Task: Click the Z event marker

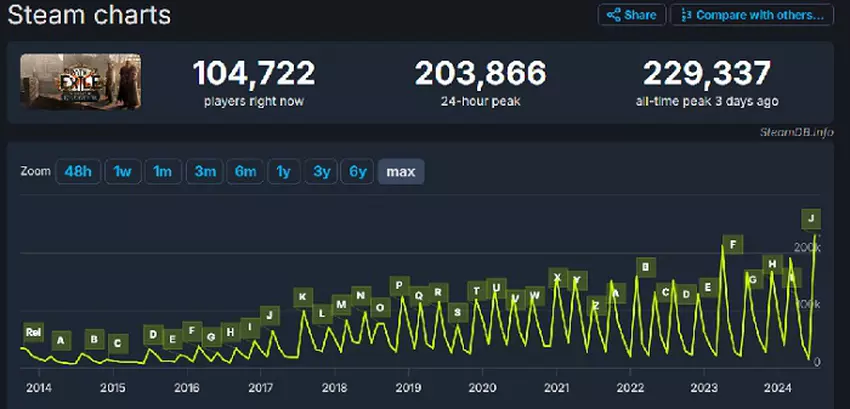Action: tap(596, 305)
